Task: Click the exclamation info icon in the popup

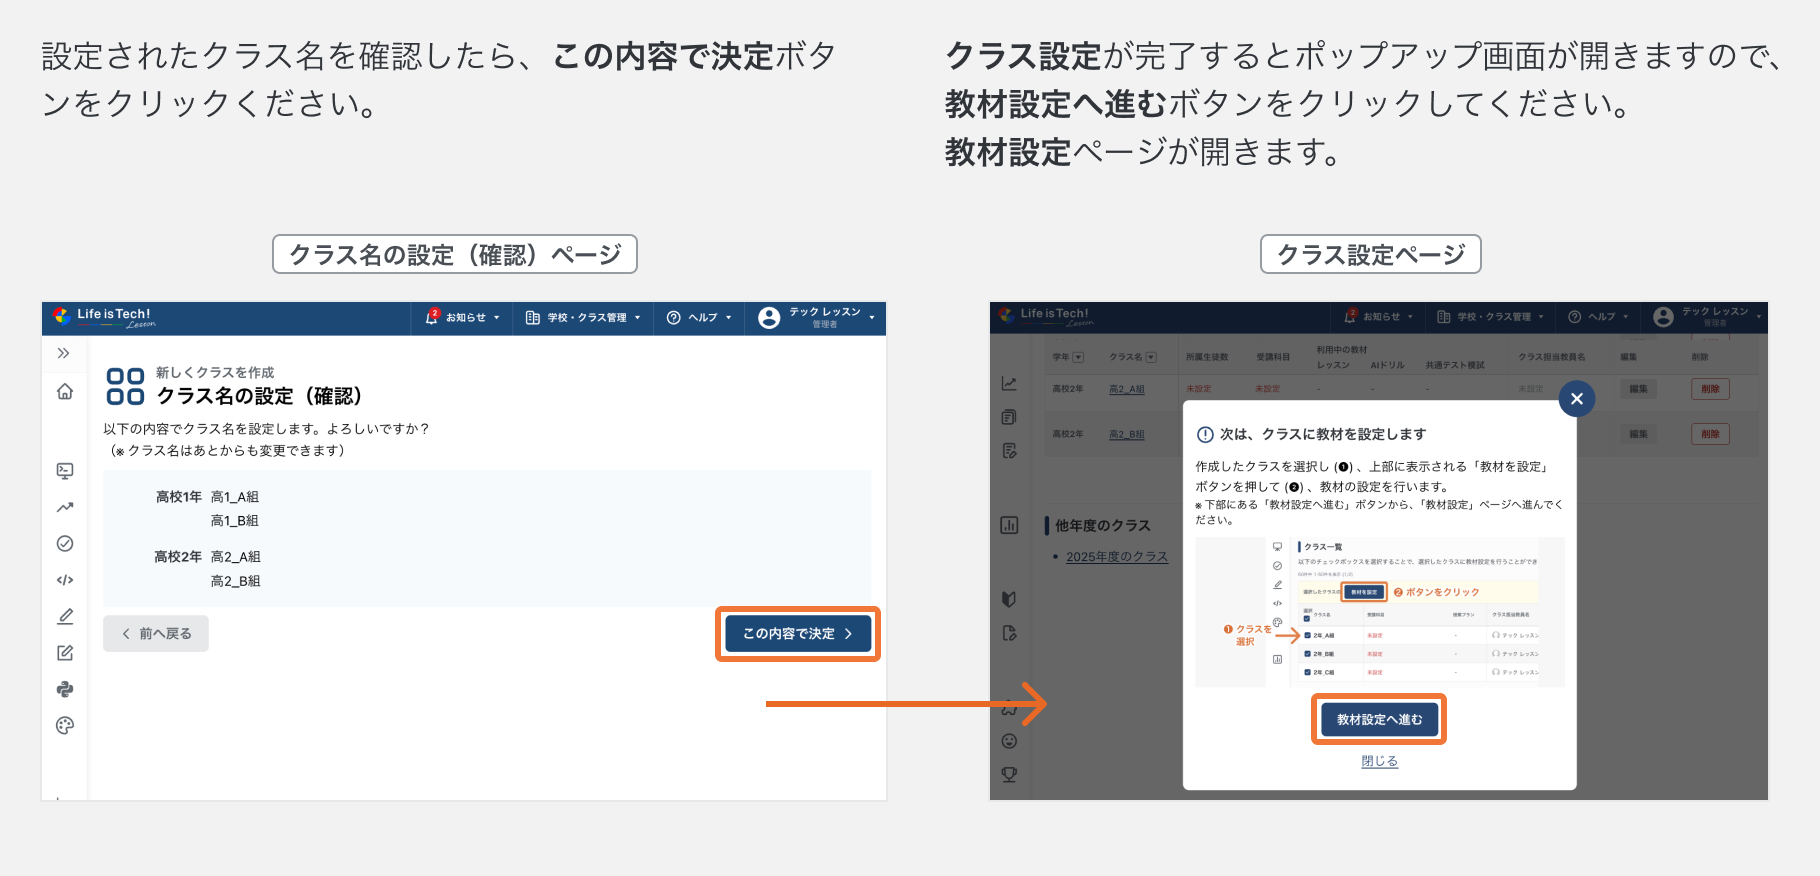Action: tap(1205, 435)
